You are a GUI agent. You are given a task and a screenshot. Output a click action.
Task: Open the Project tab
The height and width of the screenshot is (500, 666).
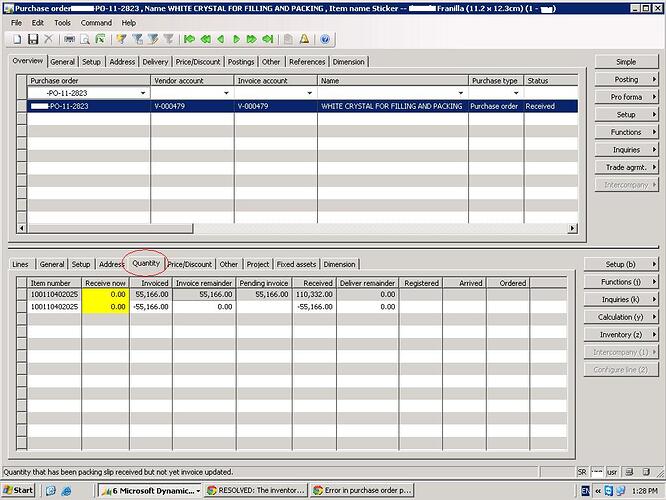click(x=258, y=264)
